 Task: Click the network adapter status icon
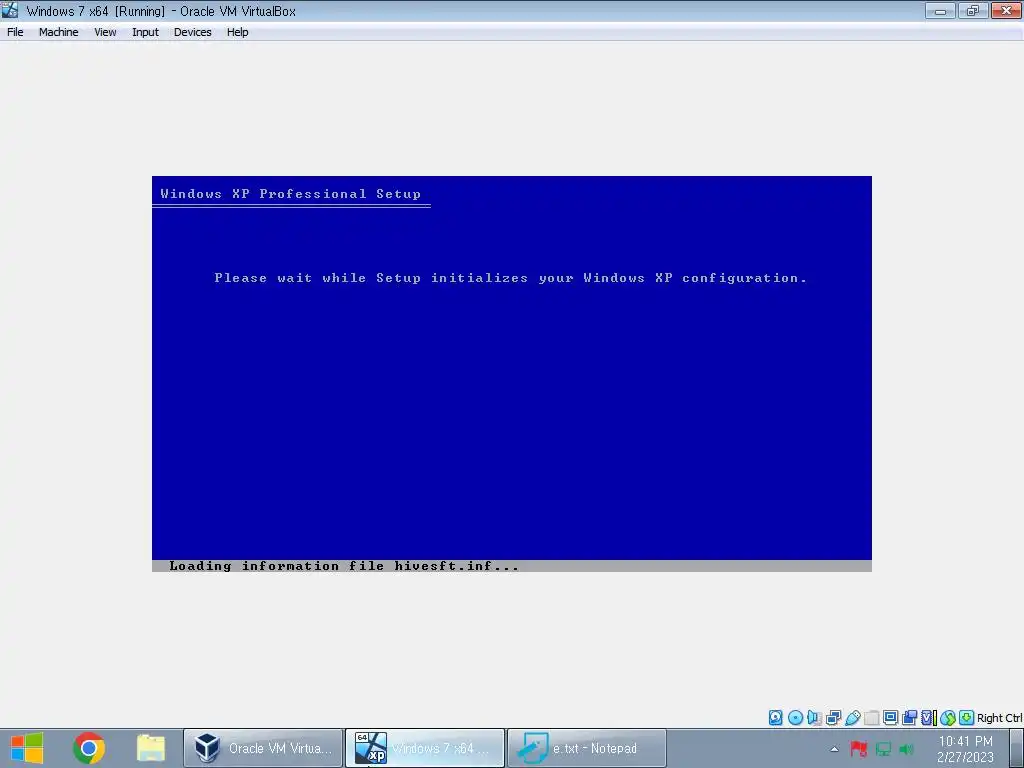pyautogui.click(x=833, y=718)
